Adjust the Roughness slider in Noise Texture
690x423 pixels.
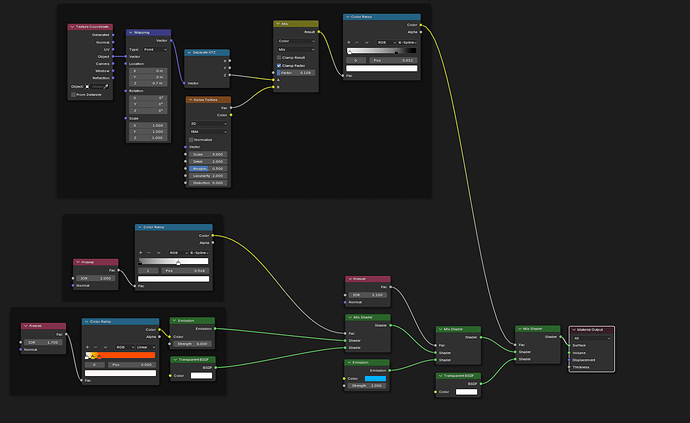pyautogui.click(x=208, y=169)
